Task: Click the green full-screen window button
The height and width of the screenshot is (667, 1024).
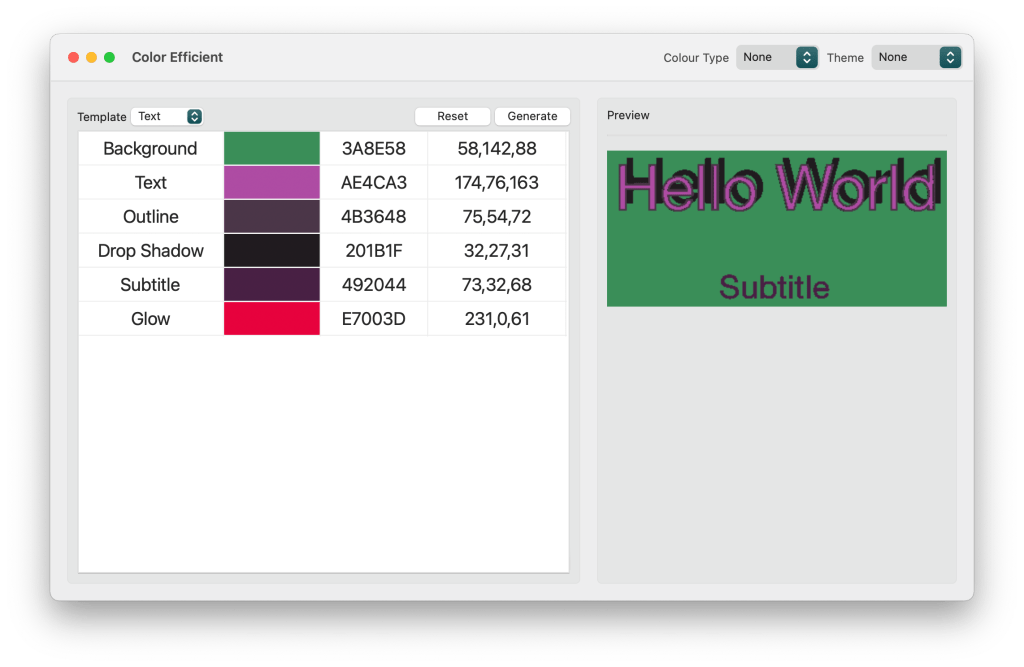Action: click(x=109, y=58)
